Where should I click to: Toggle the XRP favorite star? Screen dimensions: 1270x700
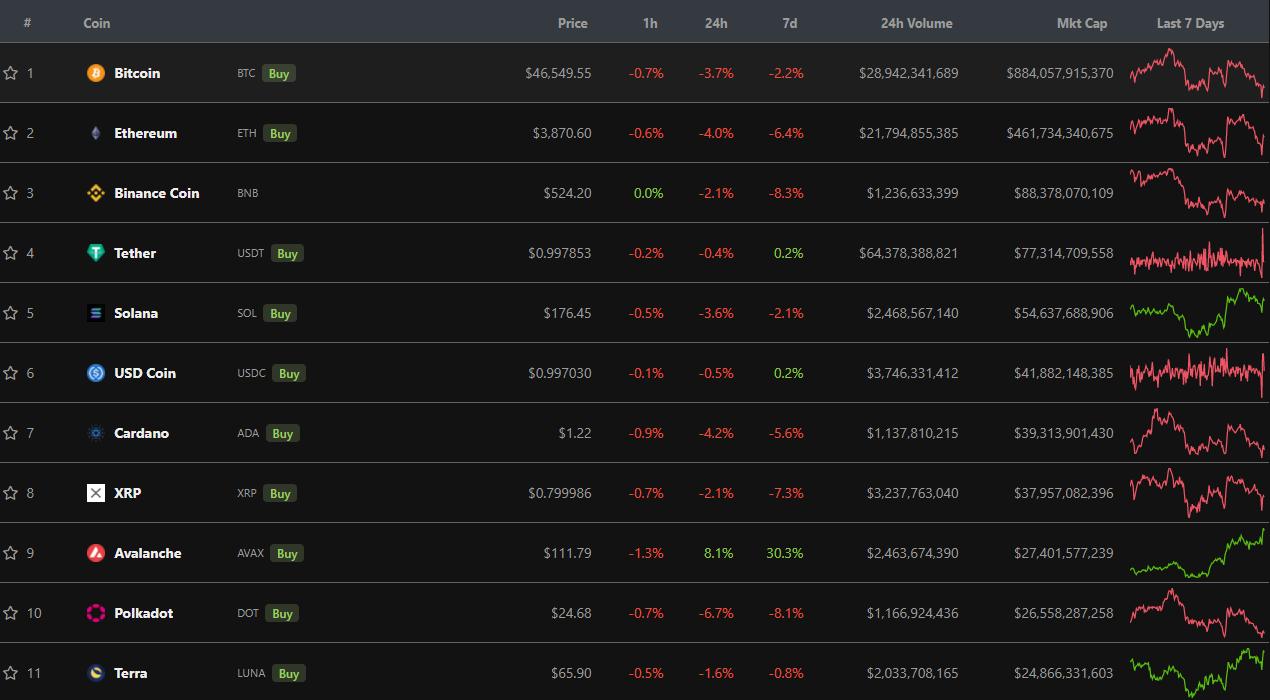coord(10,493)
